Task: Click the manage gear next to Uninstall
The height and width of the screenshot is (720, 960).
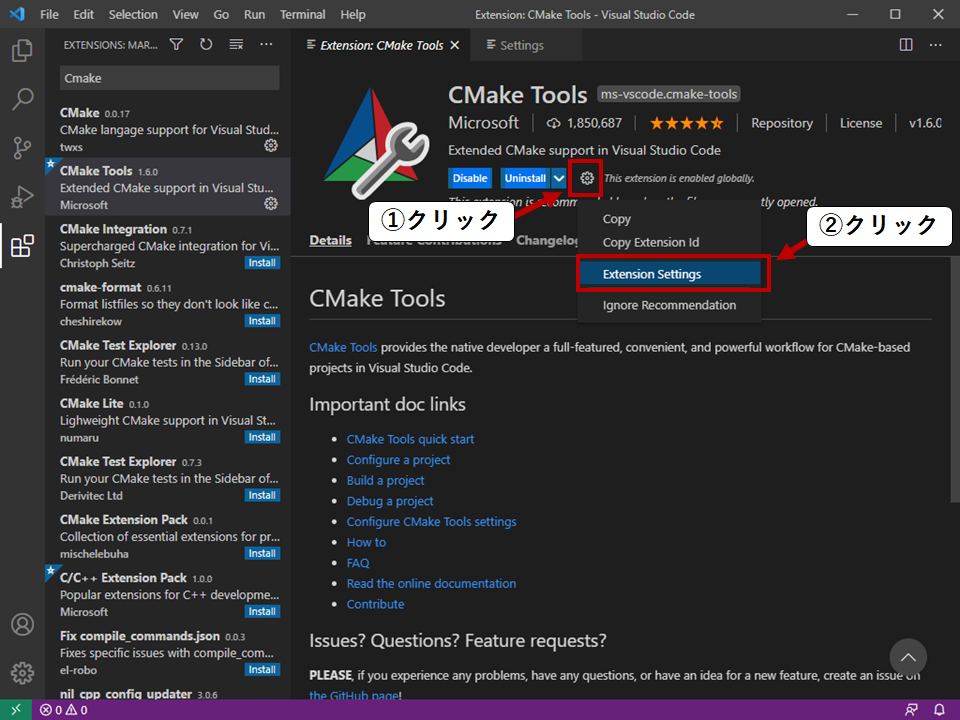Action: (587, 178)
